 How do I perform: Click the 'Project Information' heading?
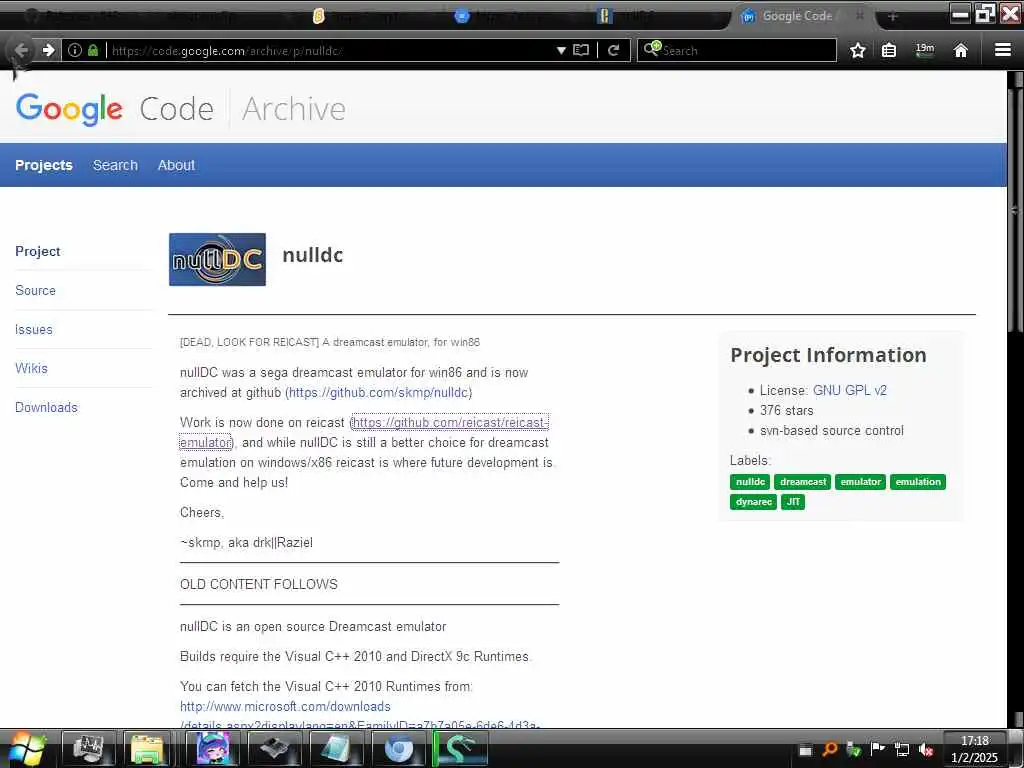tap(828, 355)
